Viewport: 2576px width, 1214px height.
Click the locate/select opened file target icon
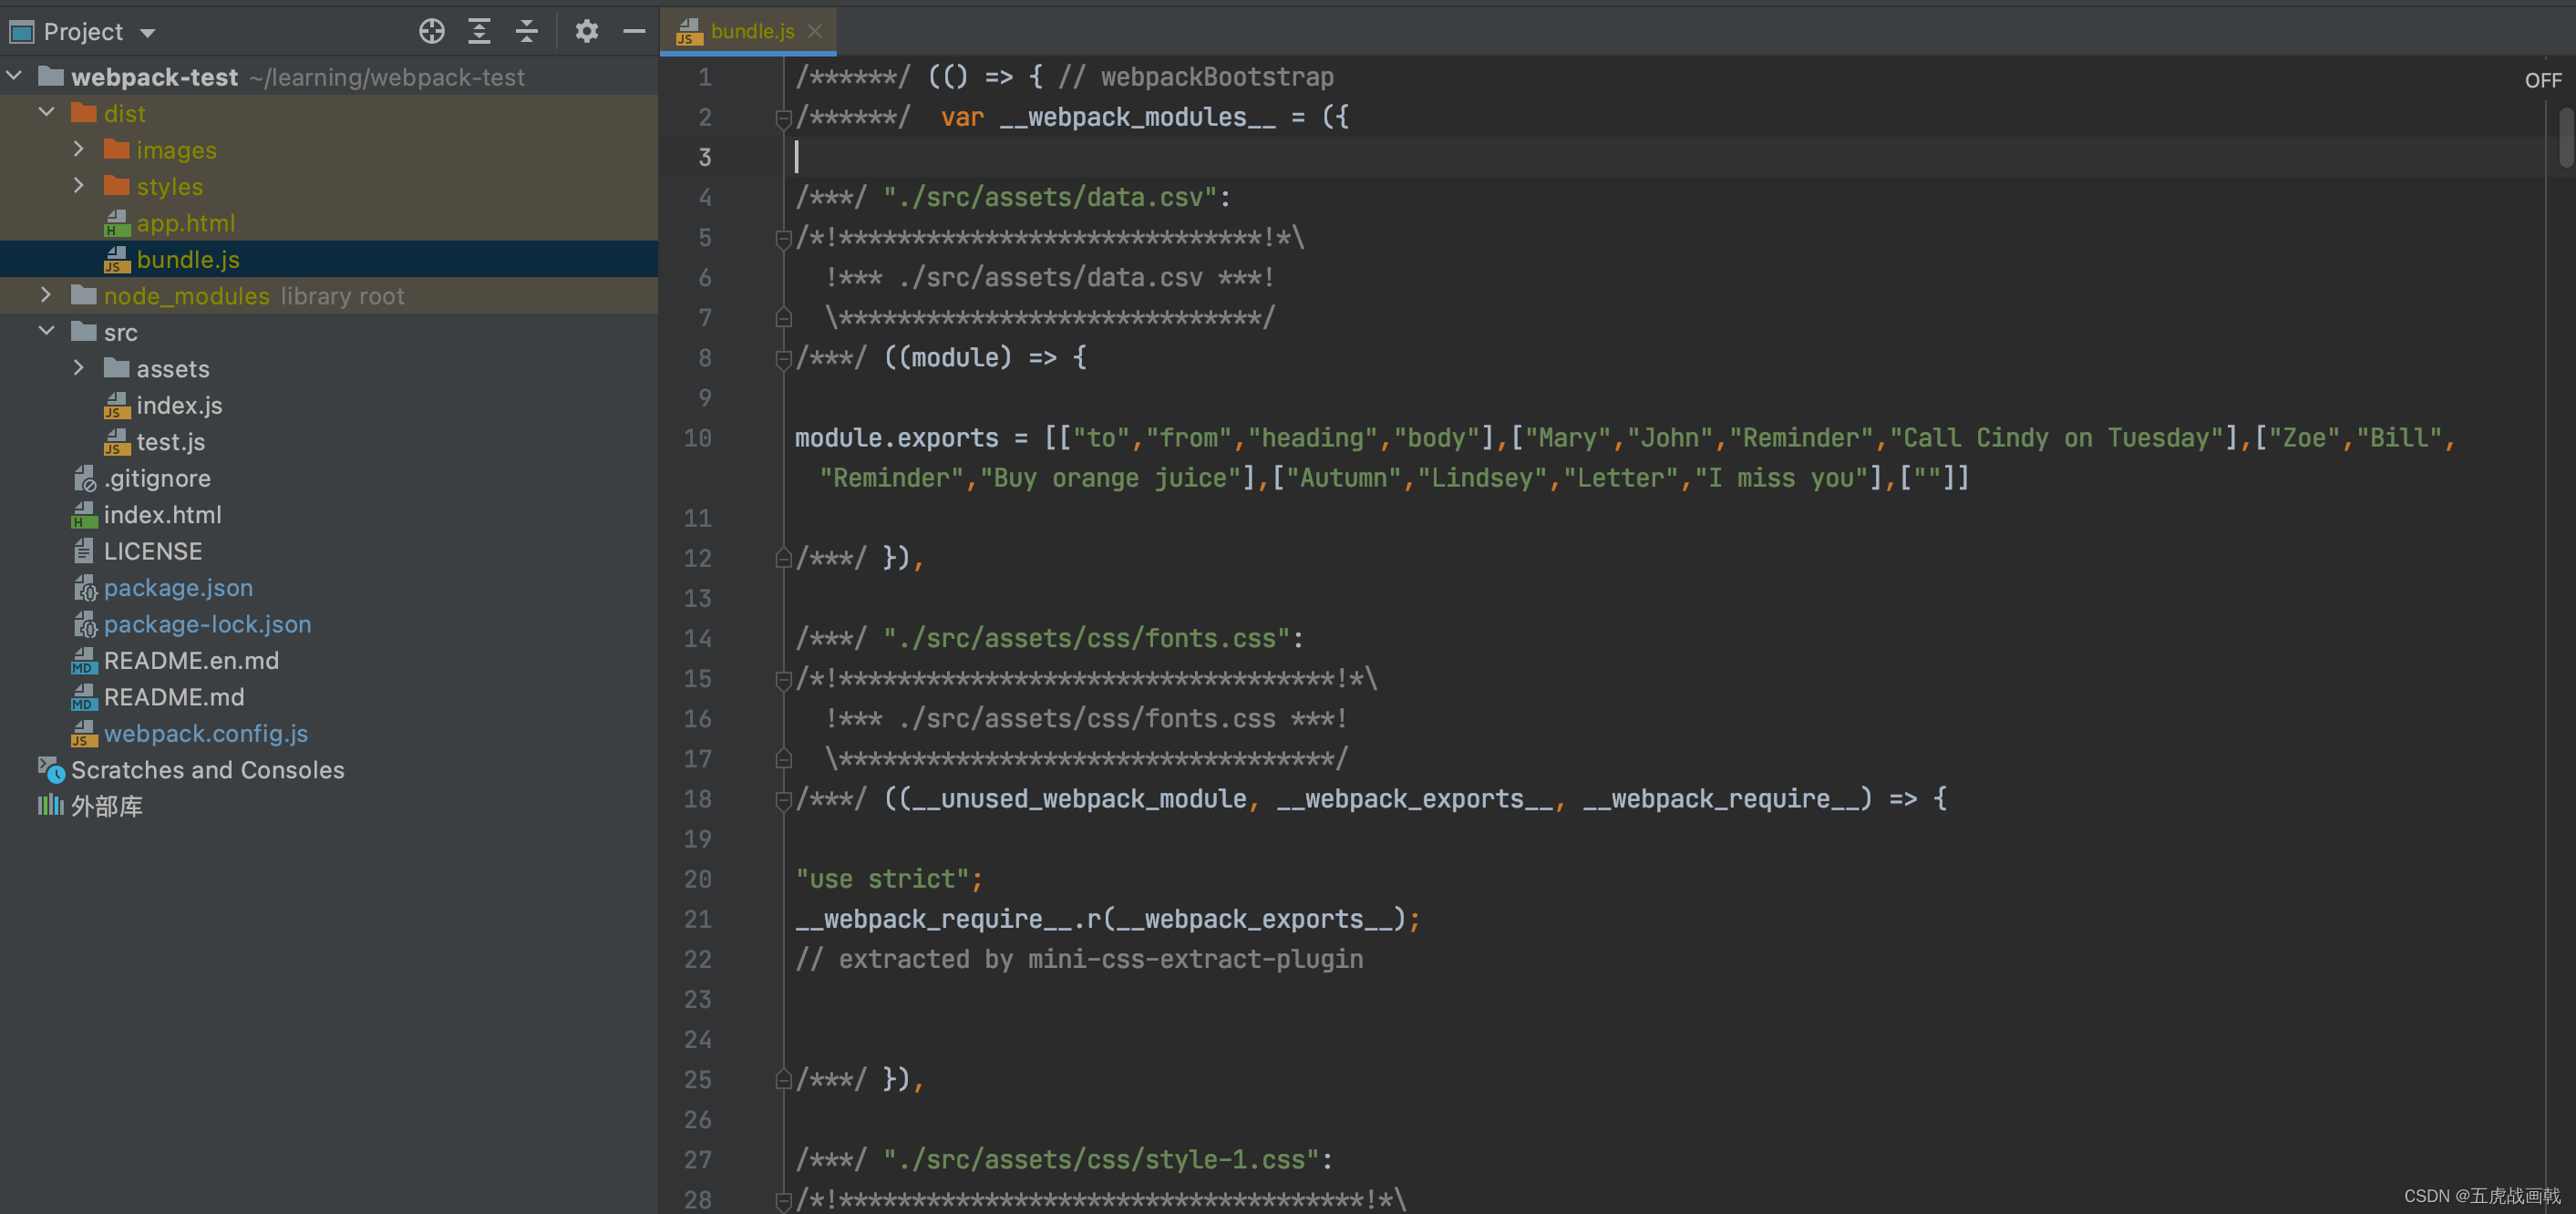(431, 31)
